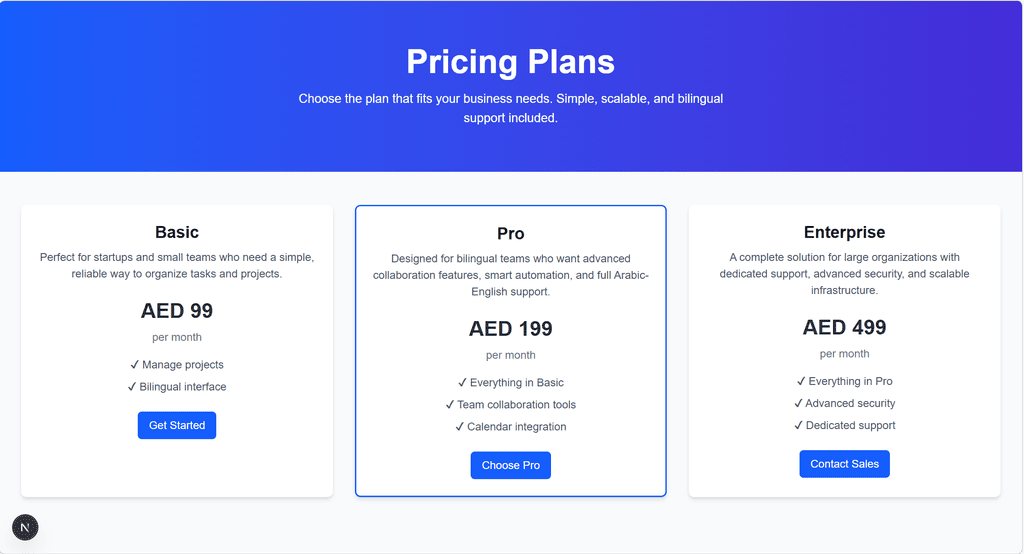Click the Calendar integration checkmark
Viewport: 1024px width, 554px height.
coord(460,427)
